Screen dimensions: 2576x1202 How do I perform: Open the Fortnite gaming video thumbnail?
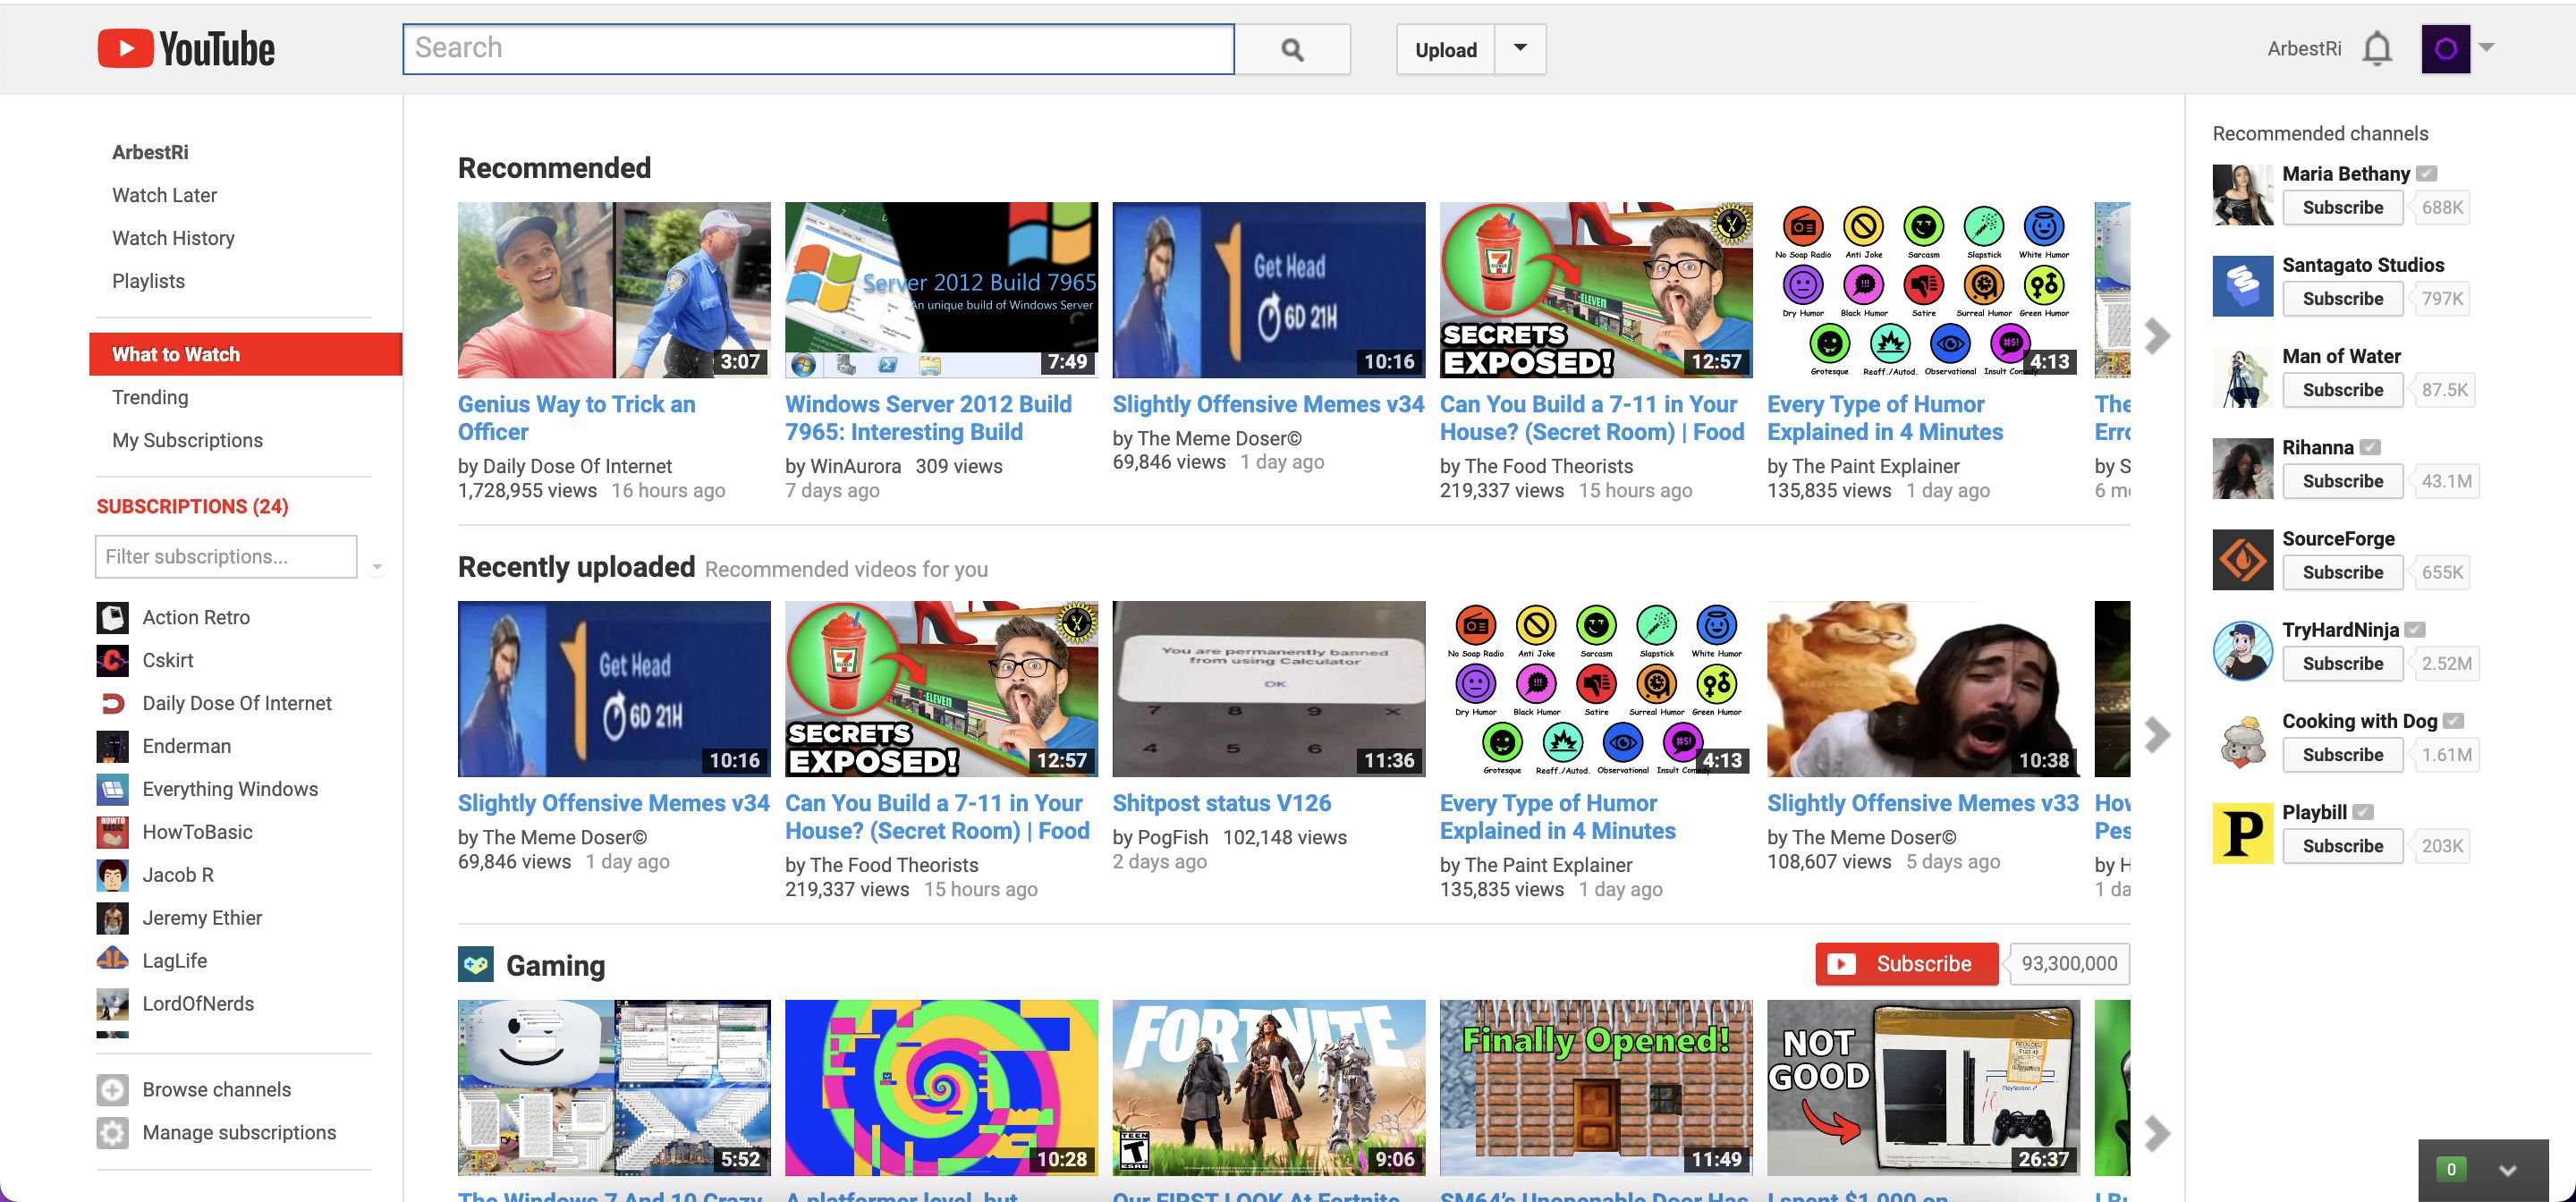(1268, 1088)
